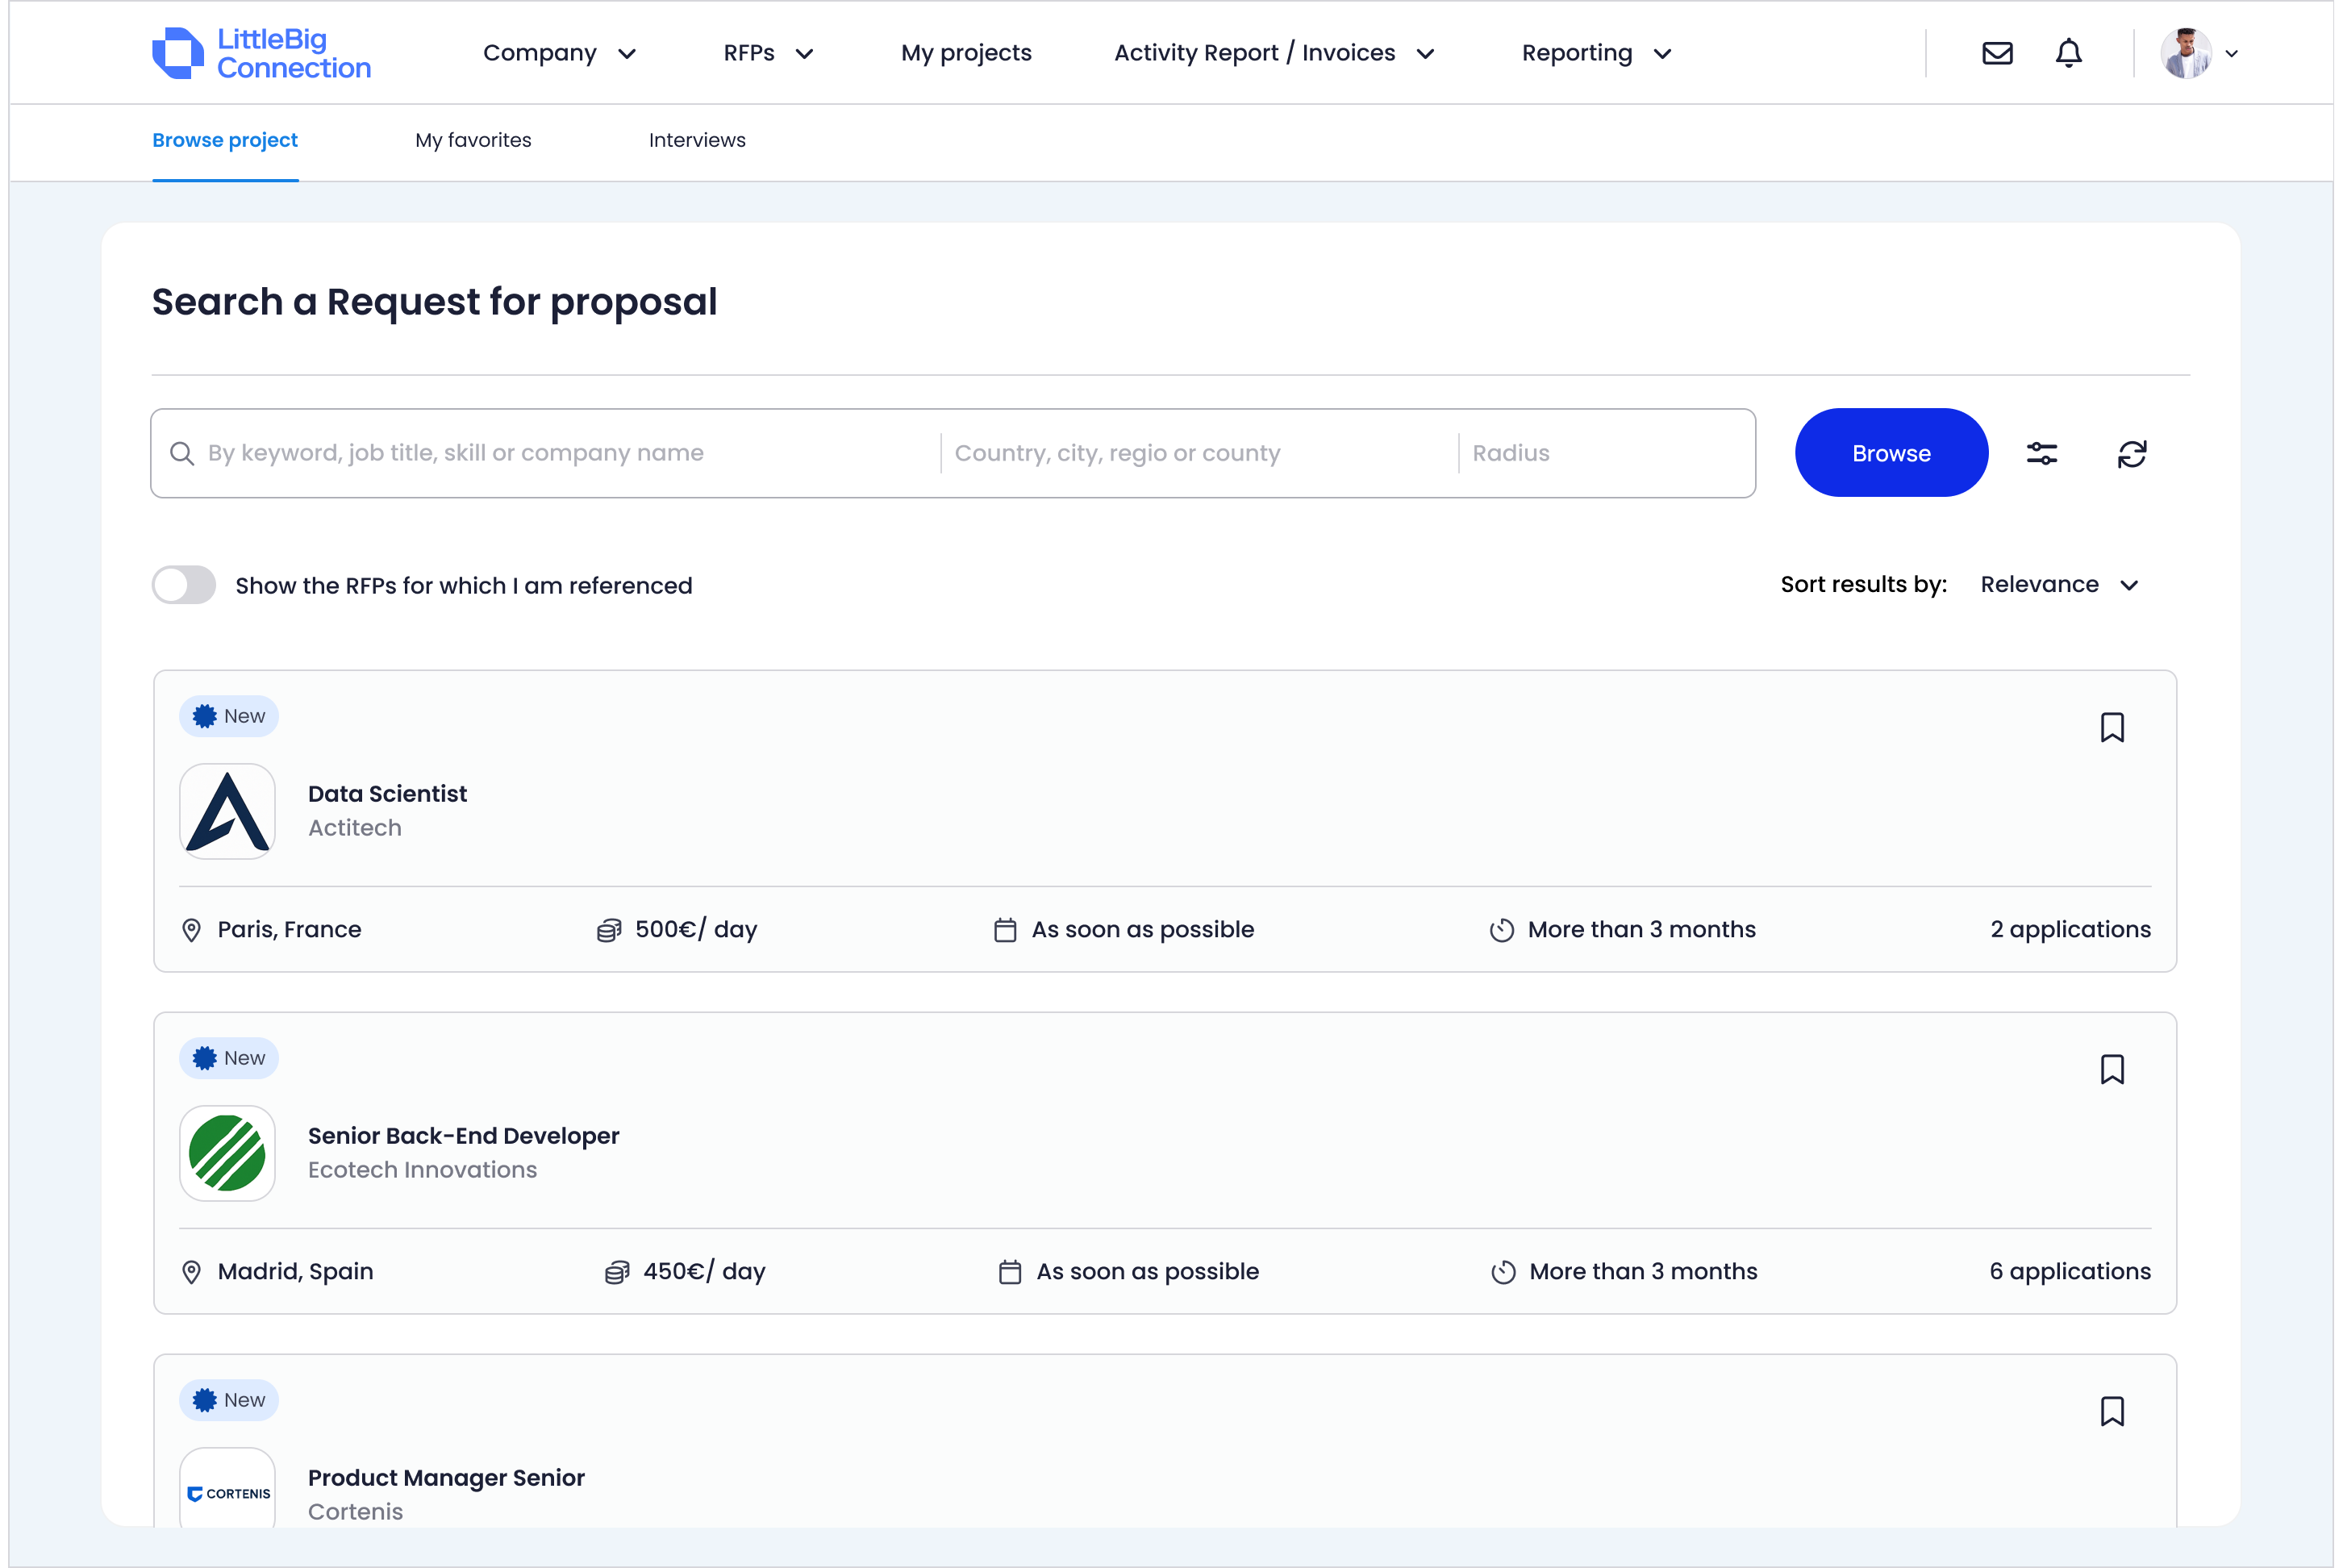Click the Madrid, Spain location text

pos(295,1272)
